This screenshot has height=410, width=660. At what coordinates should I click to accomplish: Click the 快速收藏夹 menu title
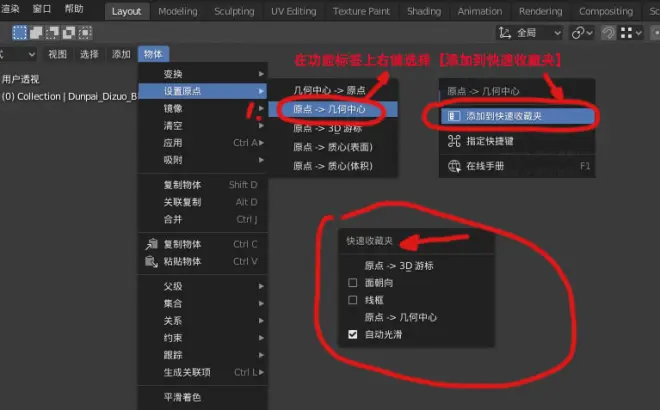(370, 241)
